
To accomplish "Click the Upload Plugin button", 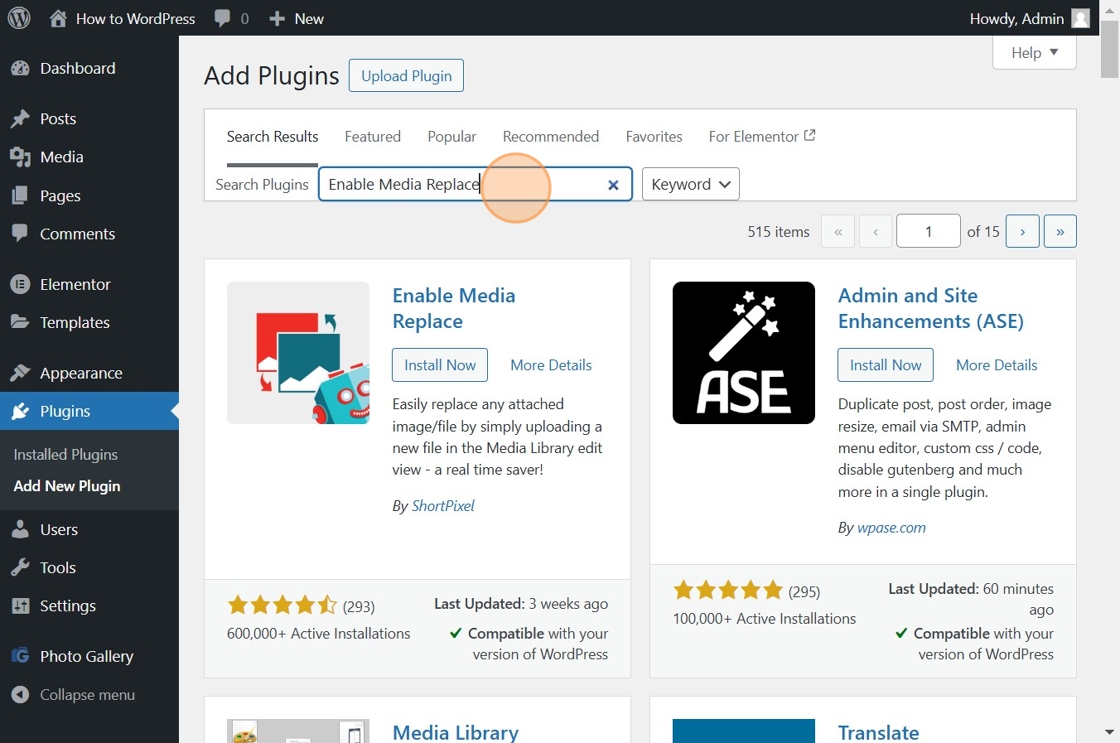I will pos(406,76).
